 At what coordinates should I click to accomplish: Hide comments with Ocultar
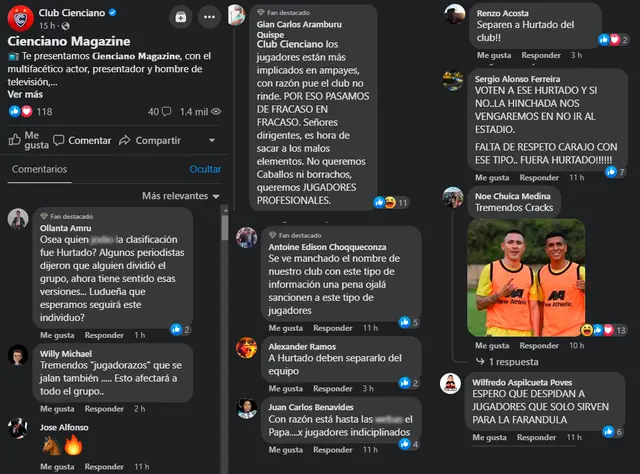coord(205,169)
